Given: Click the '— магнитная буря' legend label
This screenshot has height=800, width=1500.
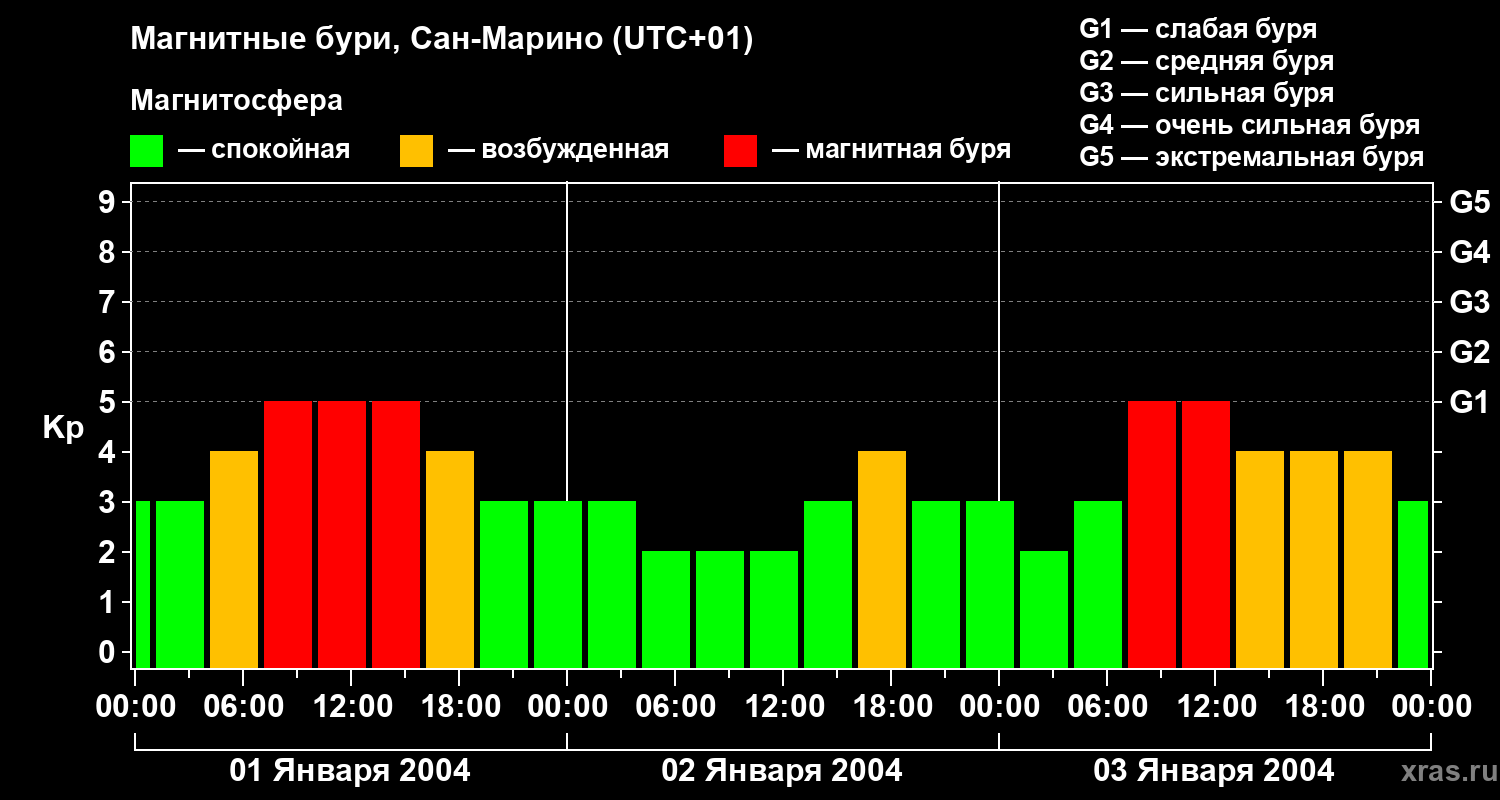Looking at the screenshot, I should 891,150.
